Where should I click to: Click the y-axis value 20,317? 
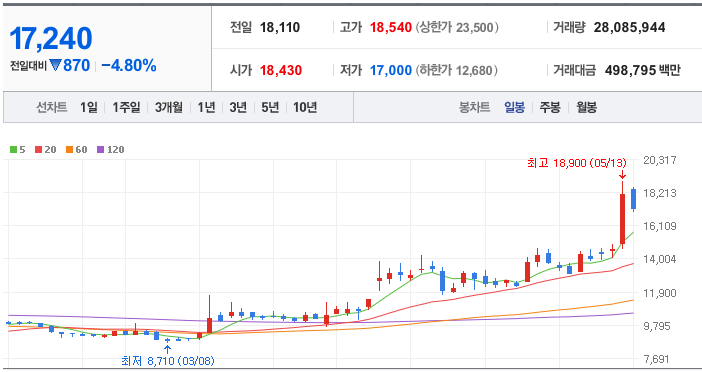tap(660, 160)
